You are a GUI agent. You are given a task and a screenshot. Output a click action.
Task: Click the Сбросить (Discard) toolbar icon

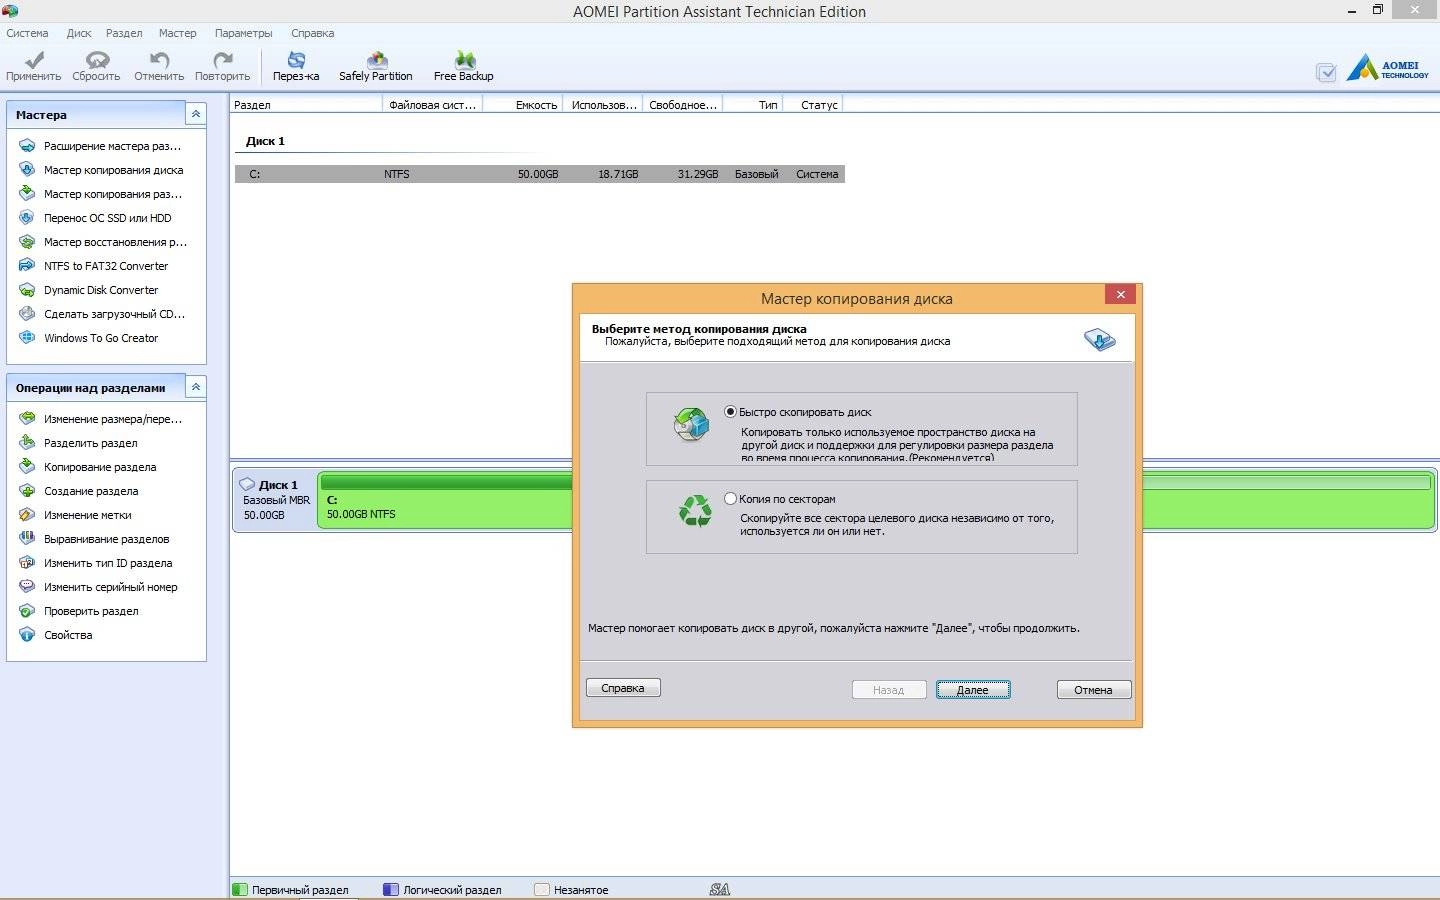(x=97, y=60)
